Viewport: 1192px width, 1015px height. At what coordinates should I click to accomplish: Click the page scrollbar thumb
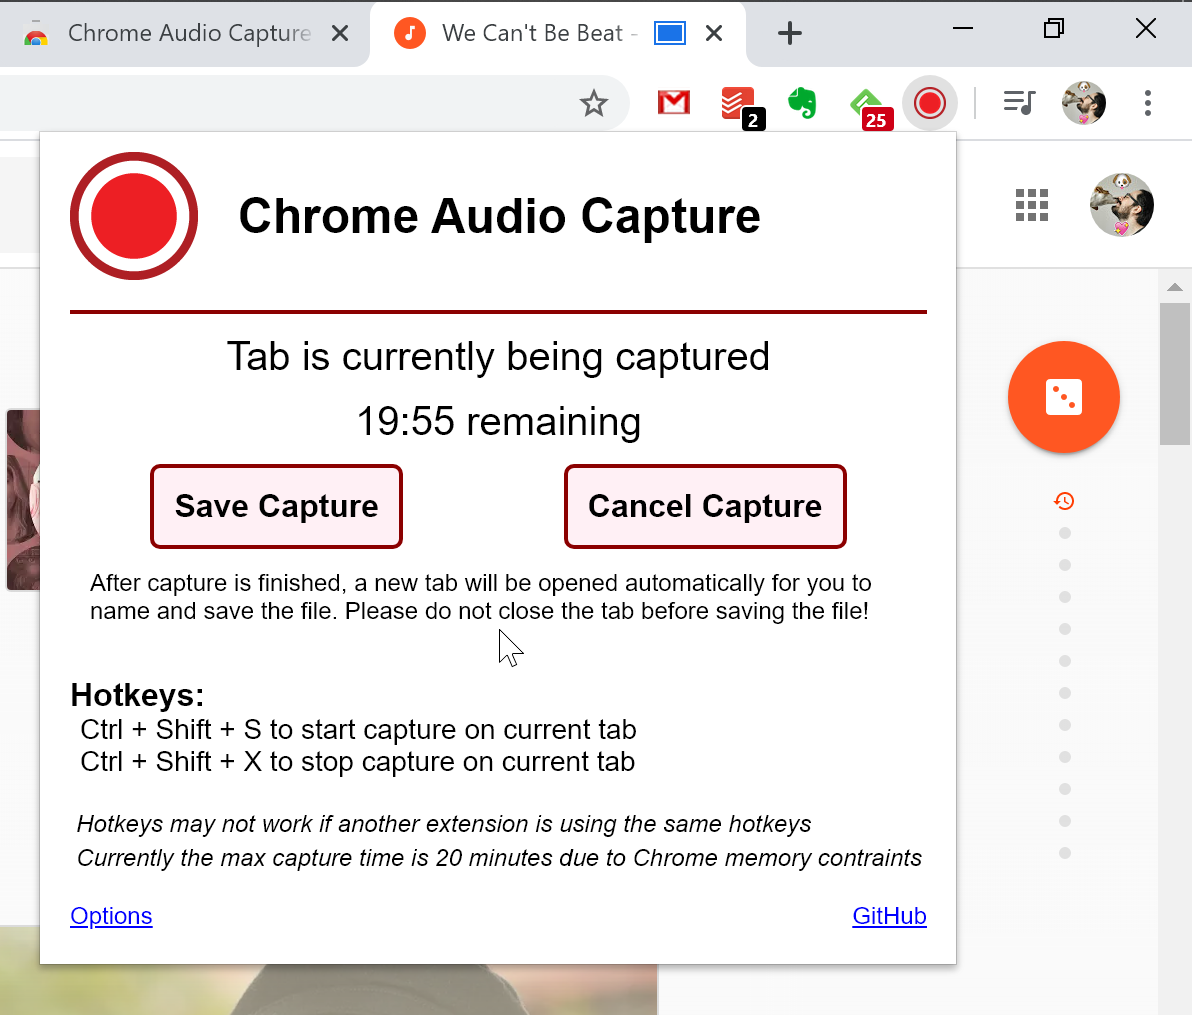click(x=1174, y=370)
